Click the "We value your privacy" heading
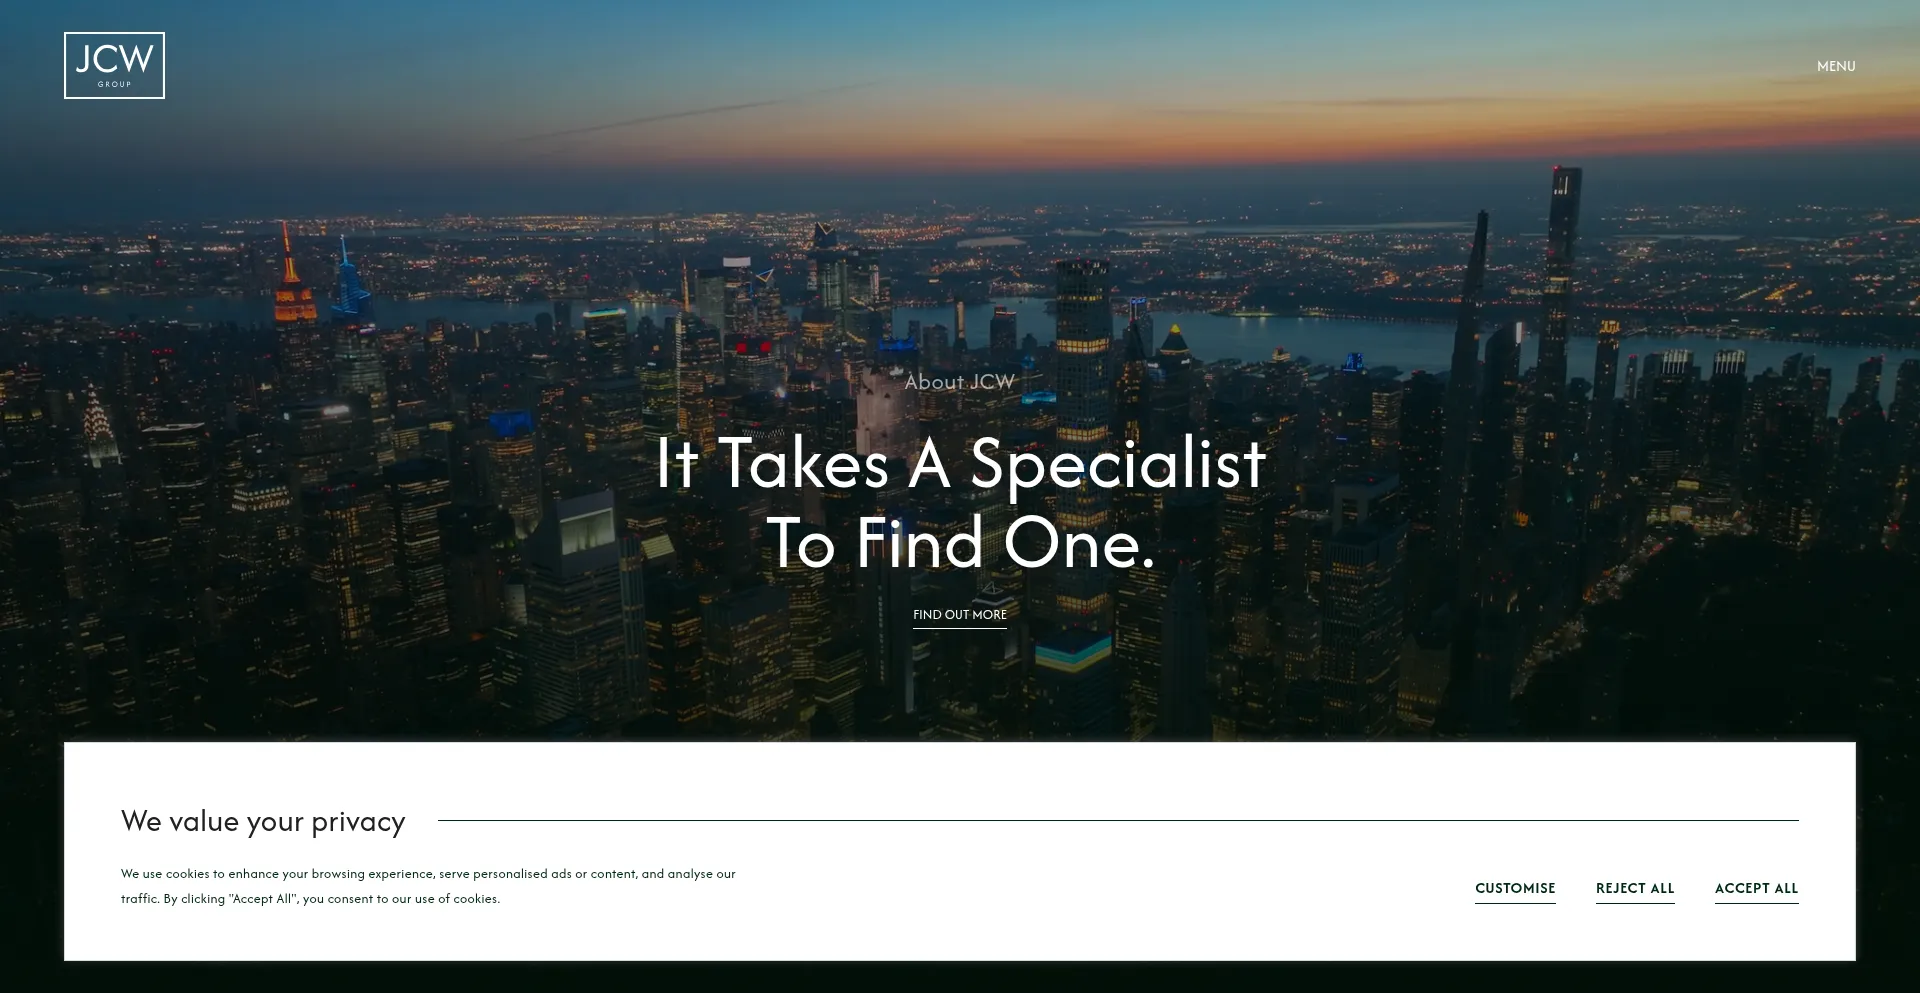The height and width of the screenshot is (993, 1920). (x=263, y=821)
